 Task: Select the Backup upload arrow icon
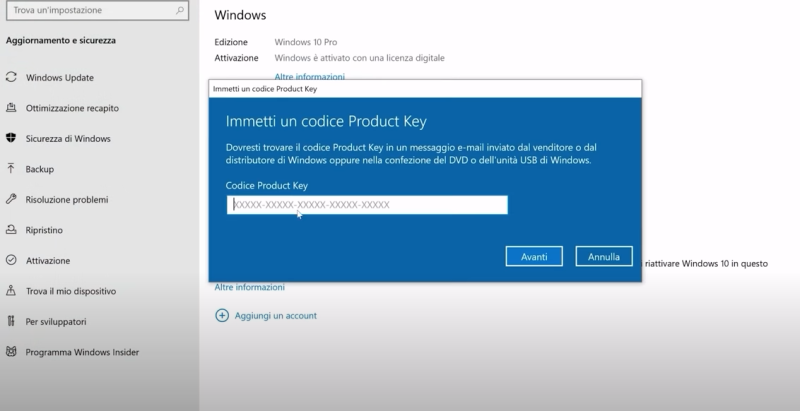pyautogui.click(x=11, y=169)
